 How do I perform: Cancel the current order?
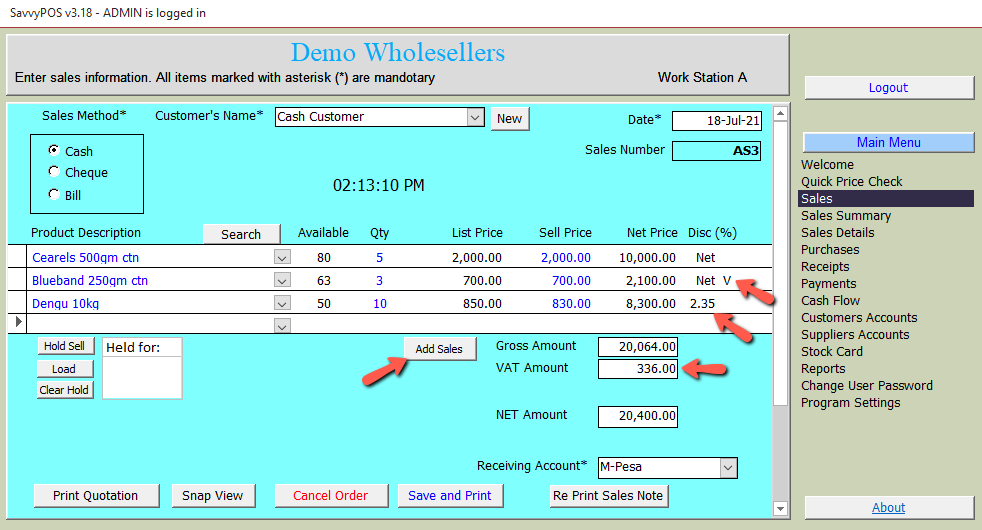(x=330, y=496)
